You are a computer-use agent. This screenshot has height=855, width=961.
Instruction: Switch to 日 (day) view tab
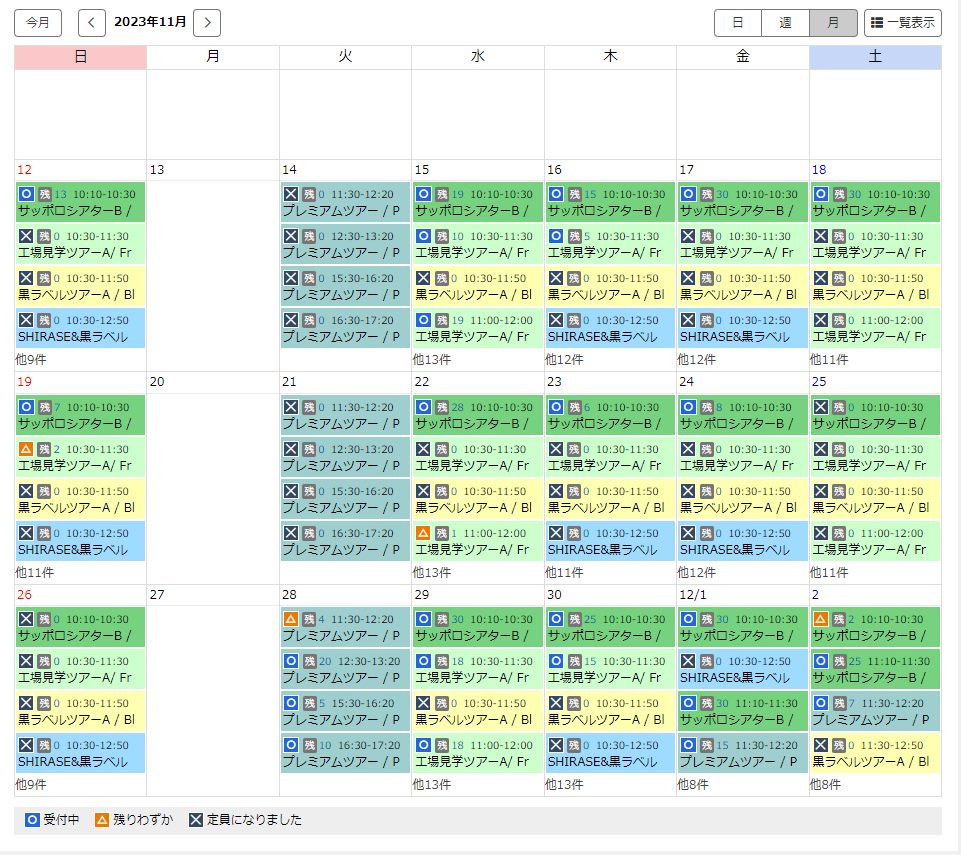(738, 23)
